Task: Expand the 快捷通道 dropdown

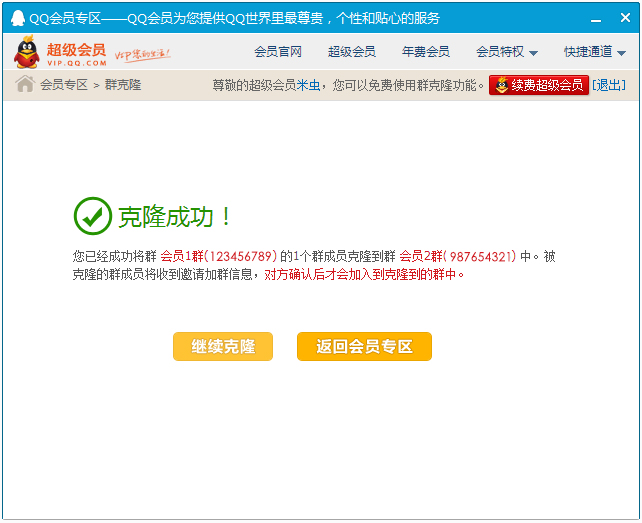Action: pyautogui.click(x=595, y=52)
